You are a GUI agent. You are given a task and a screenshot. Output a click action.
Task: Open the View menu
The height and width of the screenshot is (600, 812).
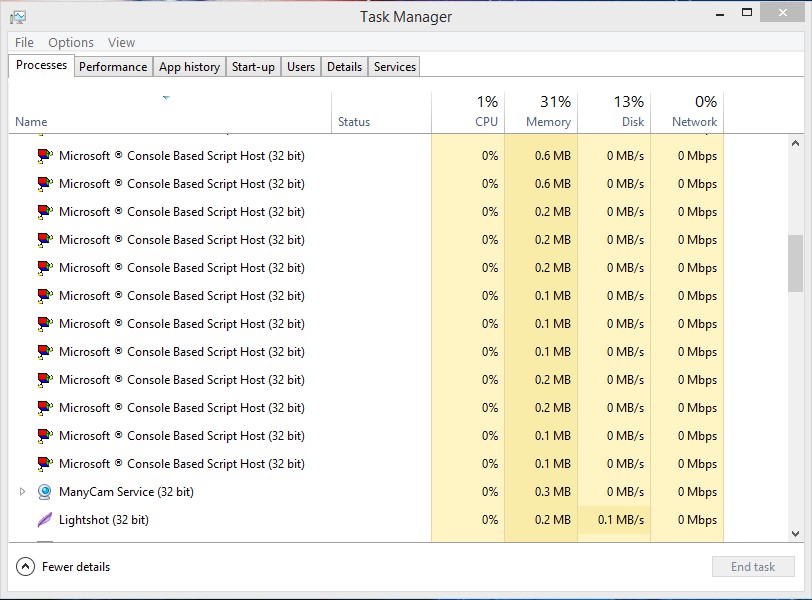[x=122, y=43]
